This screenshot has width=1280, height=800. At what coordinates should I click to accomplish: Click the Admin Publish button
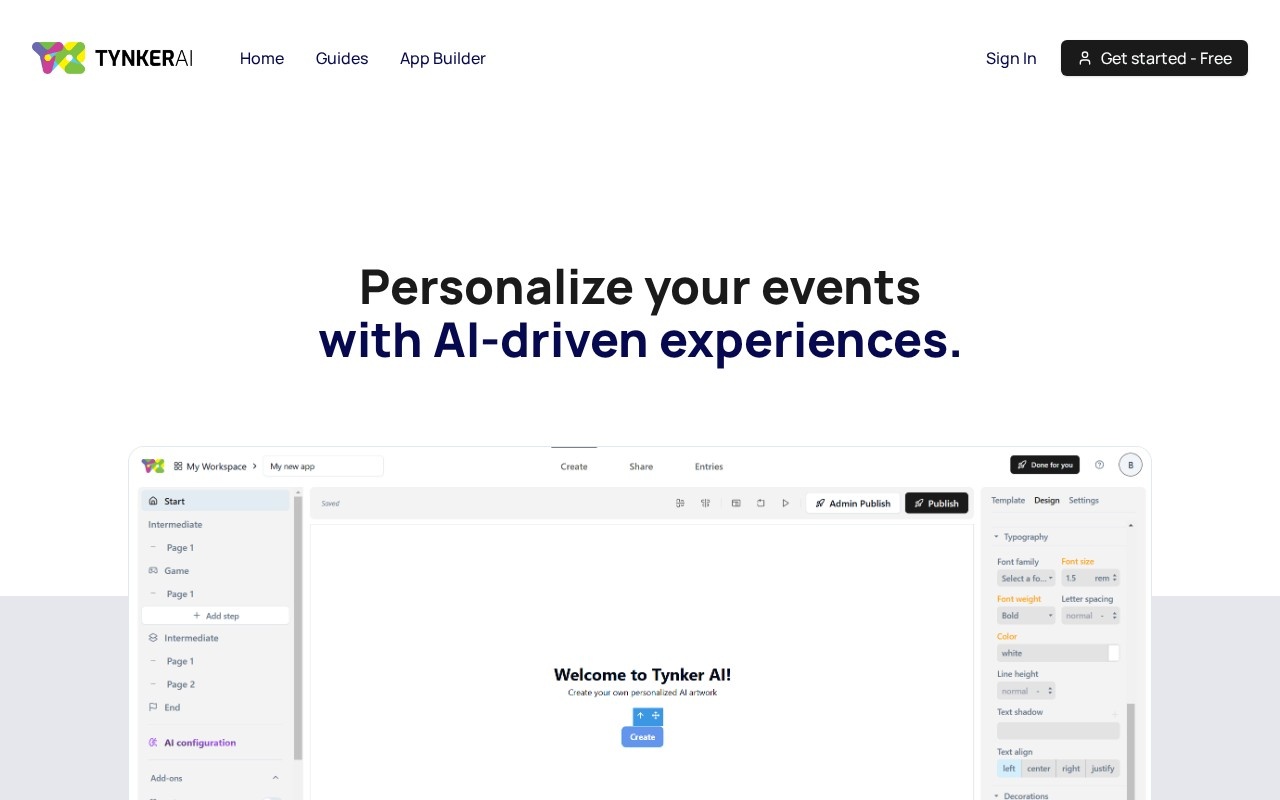852,503
